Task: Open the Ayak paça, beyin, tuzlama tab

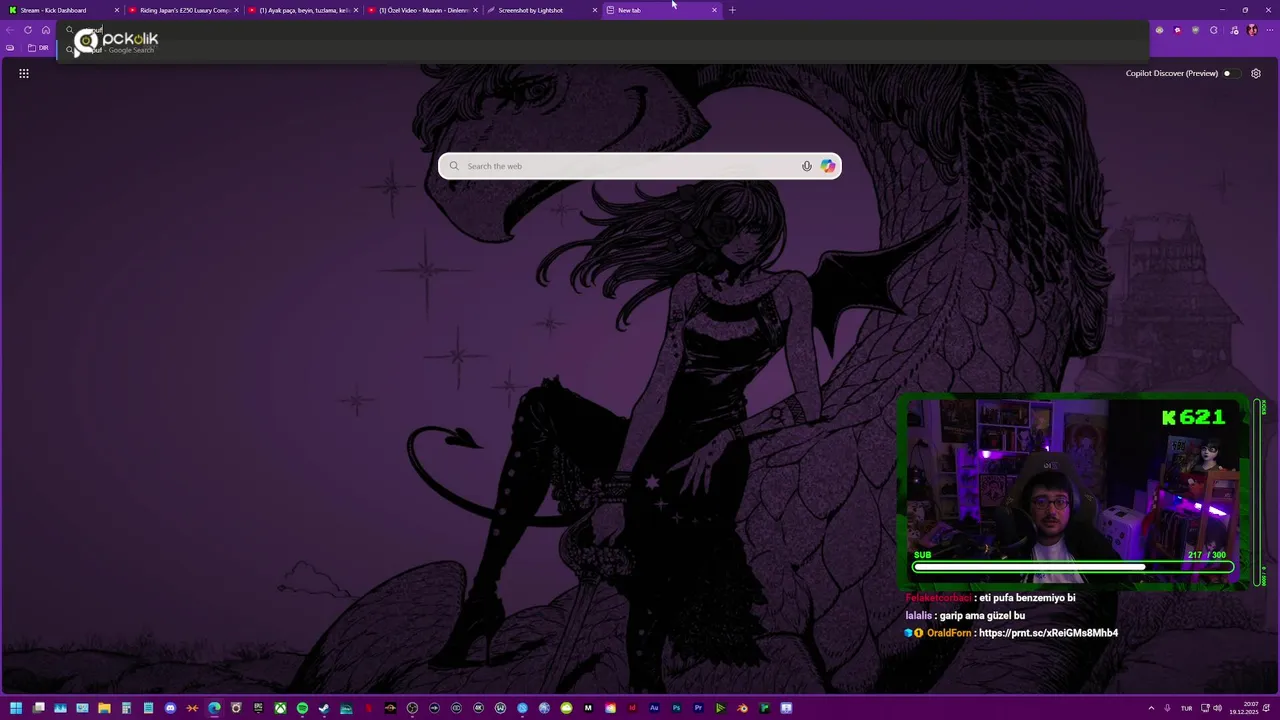Action: pyautogui.click(x=303, y=10)
